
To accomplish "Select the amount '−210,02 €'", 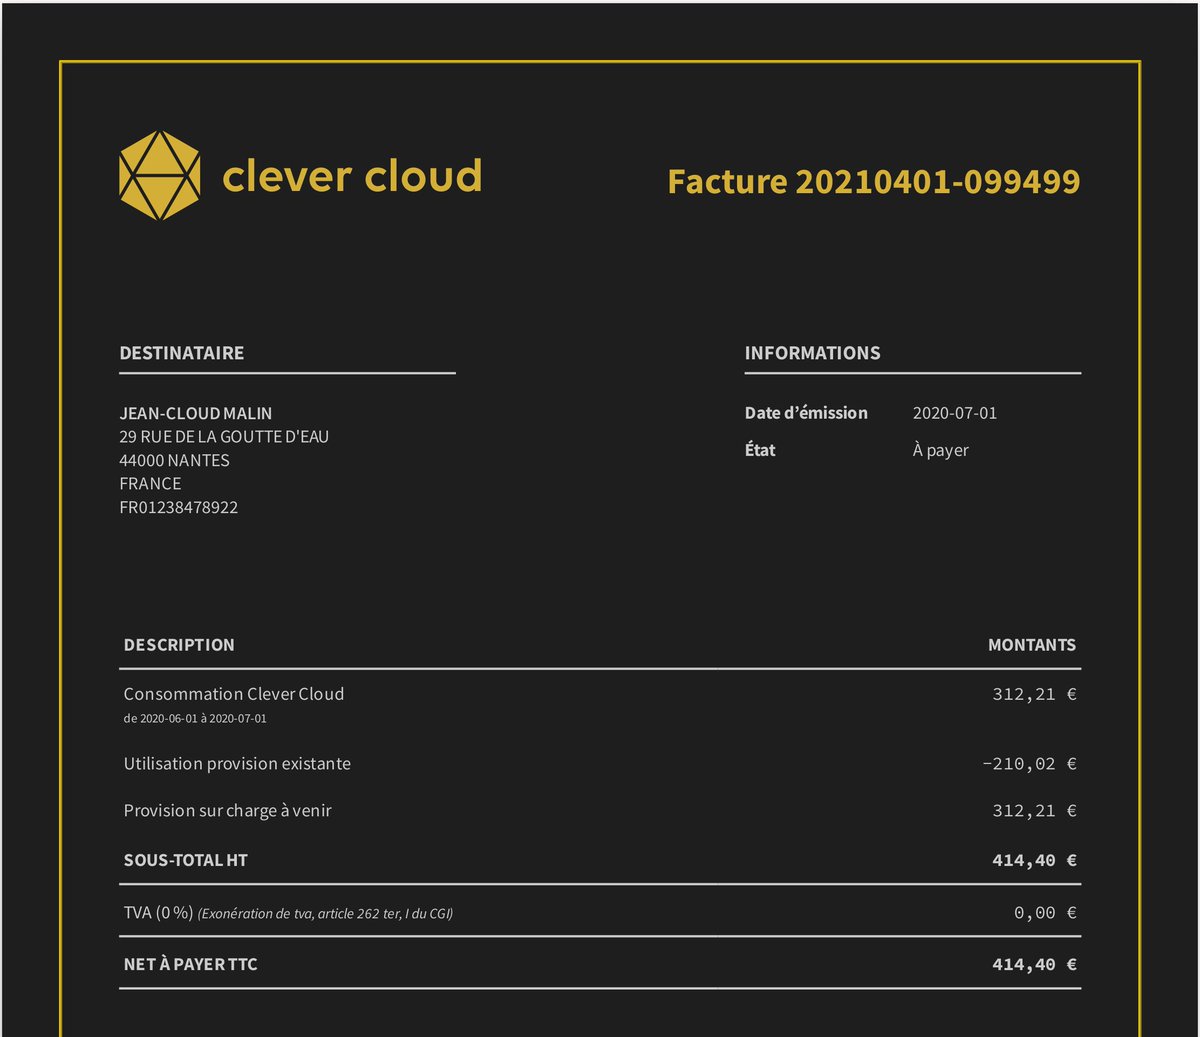I will pos(1030,764).
